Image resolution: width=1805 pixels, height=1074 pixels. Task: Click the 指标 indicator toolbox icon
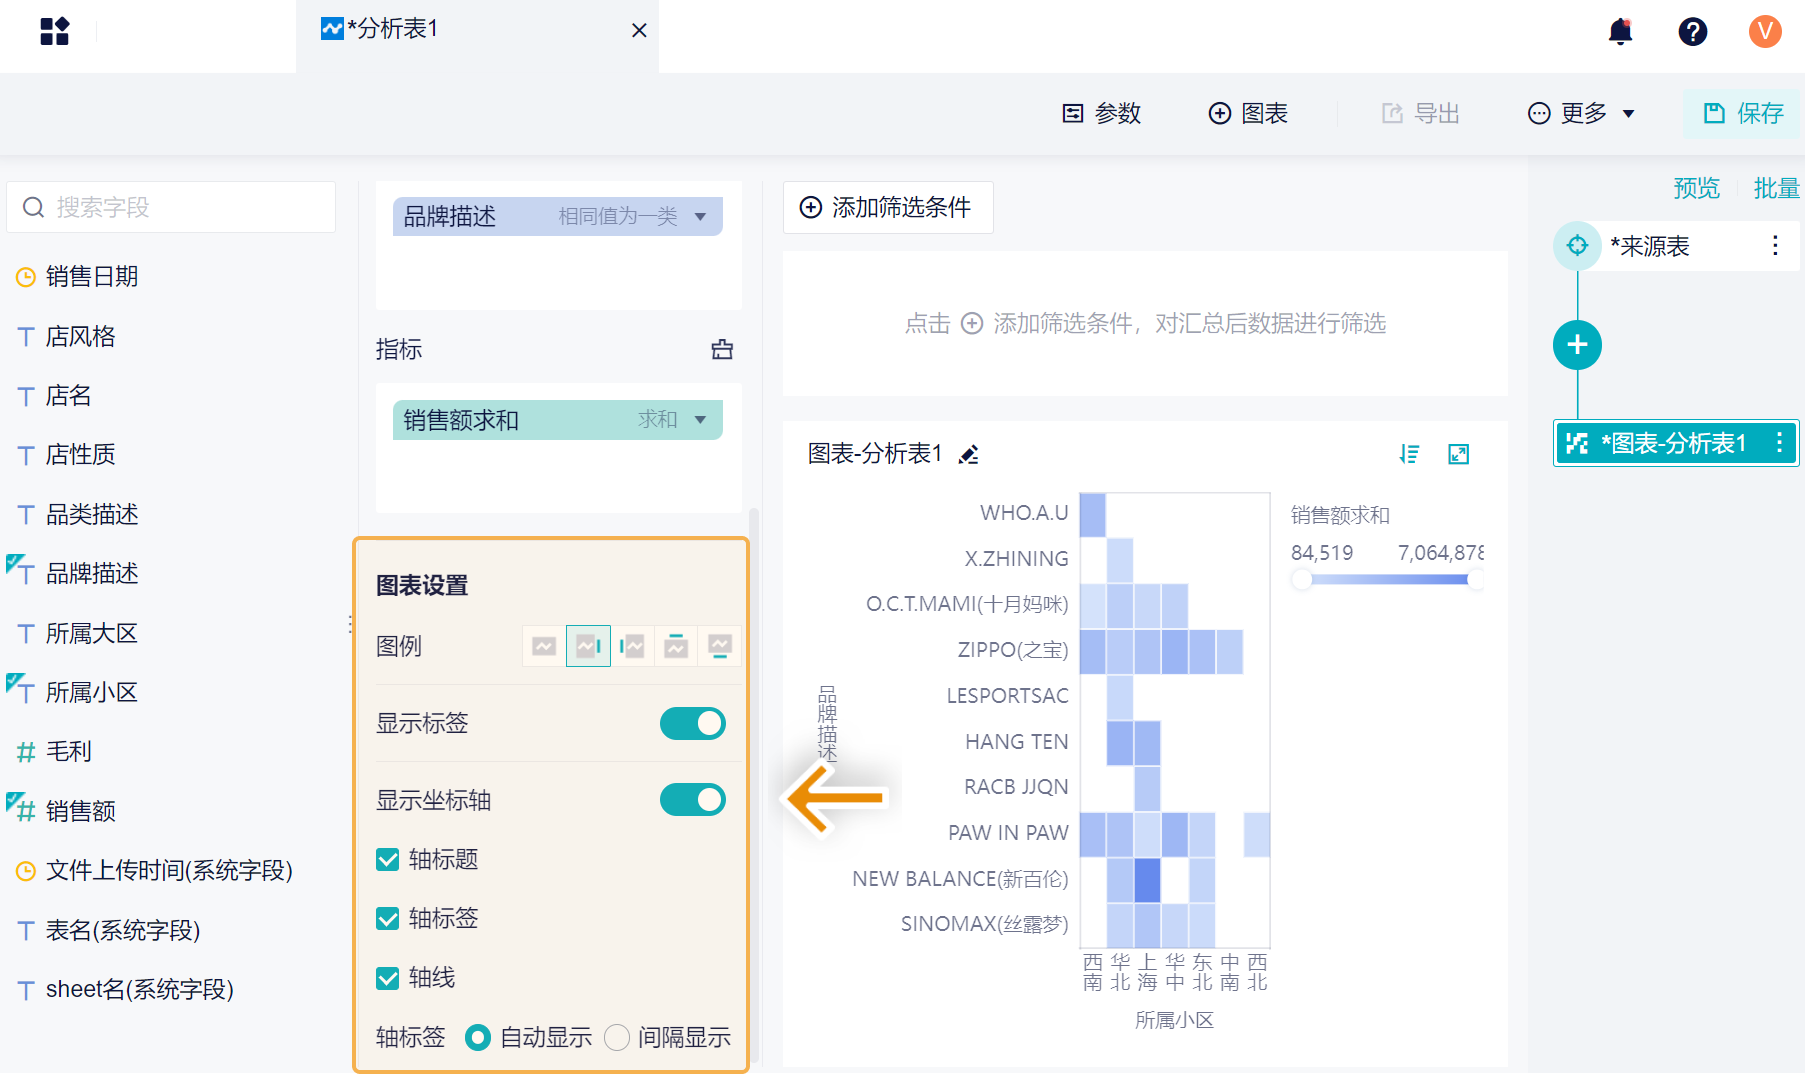(722, 350)
